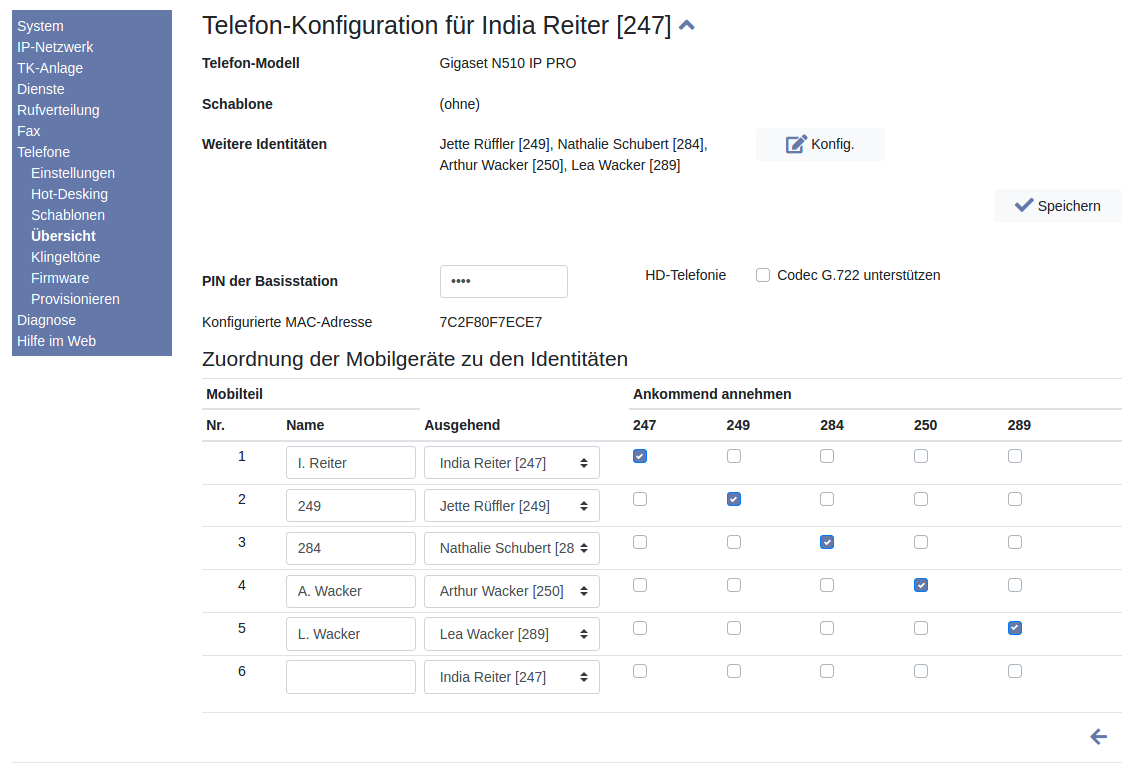Collapse the Telefon-Konfiguration header chevron
Viewport: 1137px width, 772px height.
point(687,26)
